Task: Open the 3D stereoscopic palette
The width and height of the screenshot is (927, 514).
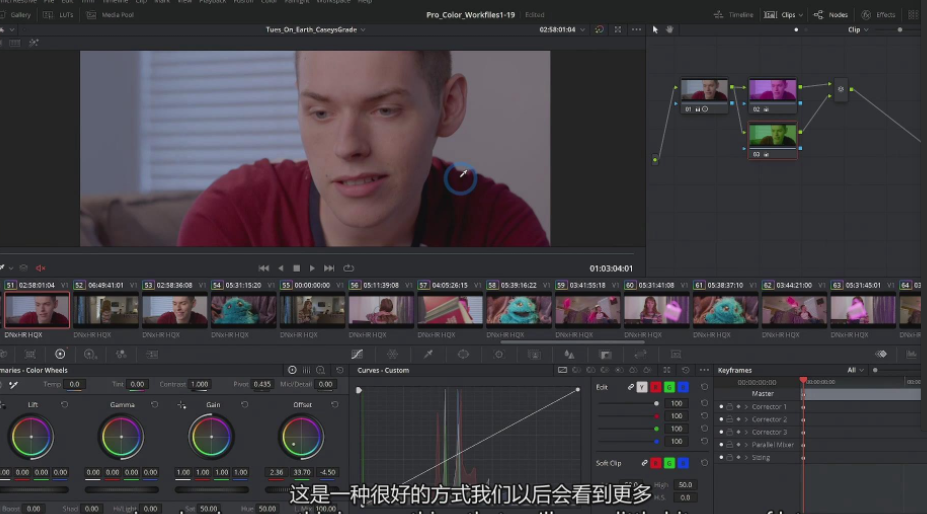Action: 676,354
